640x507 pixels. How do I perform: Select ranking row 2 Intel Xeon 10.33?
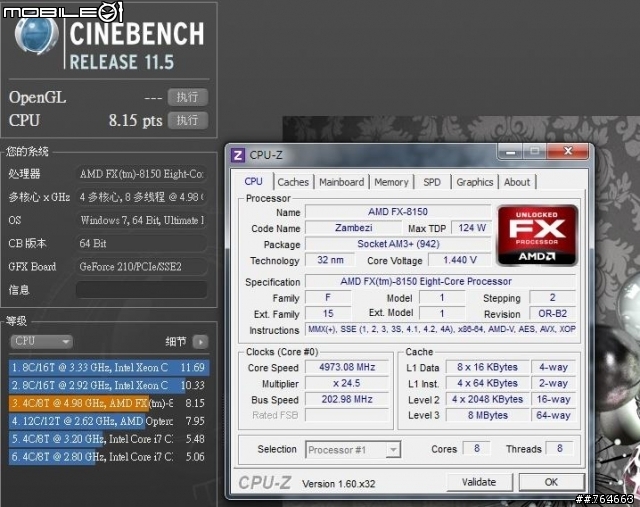tap(109, 385)
